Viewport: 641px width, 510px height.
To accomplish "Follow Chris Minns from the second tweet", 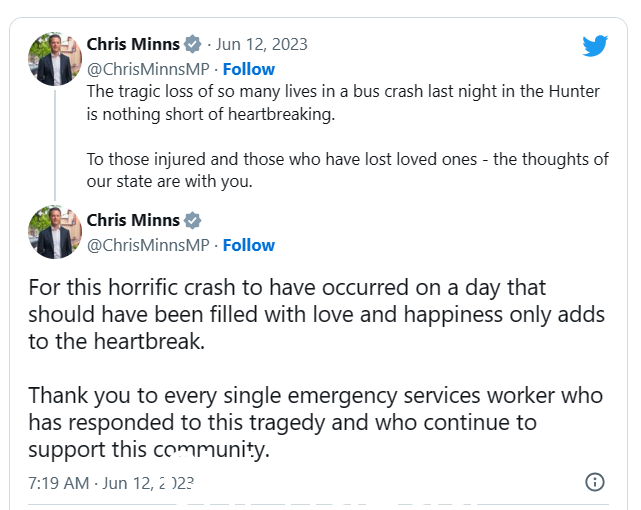I will tap(249, 246).
